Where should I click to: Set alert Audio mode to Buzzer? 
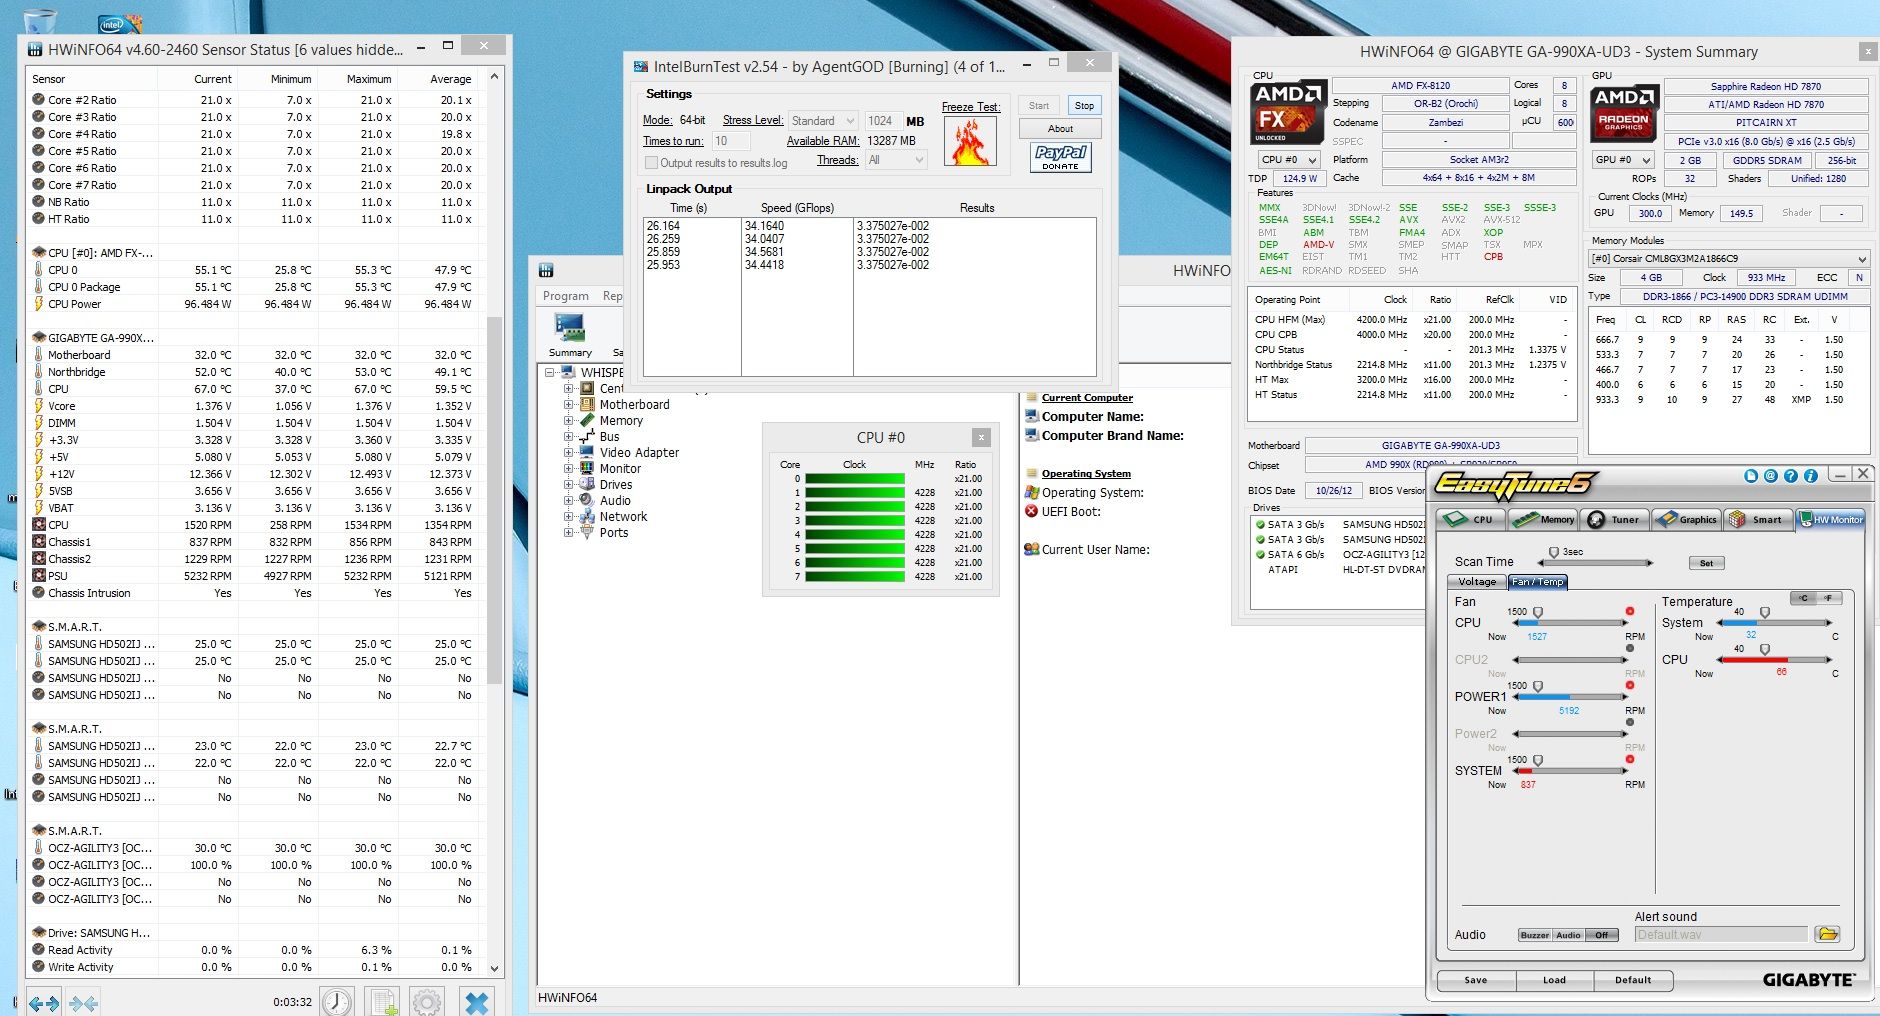[1534, 935]
